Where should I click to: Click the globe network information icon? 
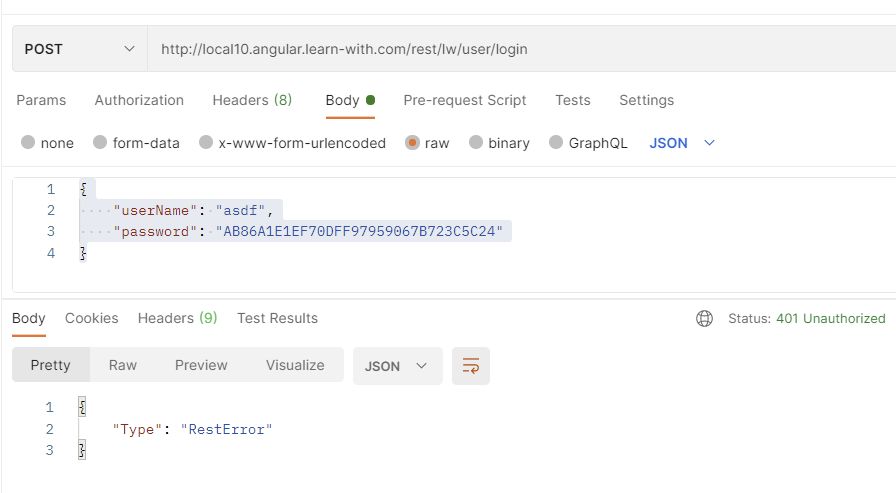coord(704,319)
